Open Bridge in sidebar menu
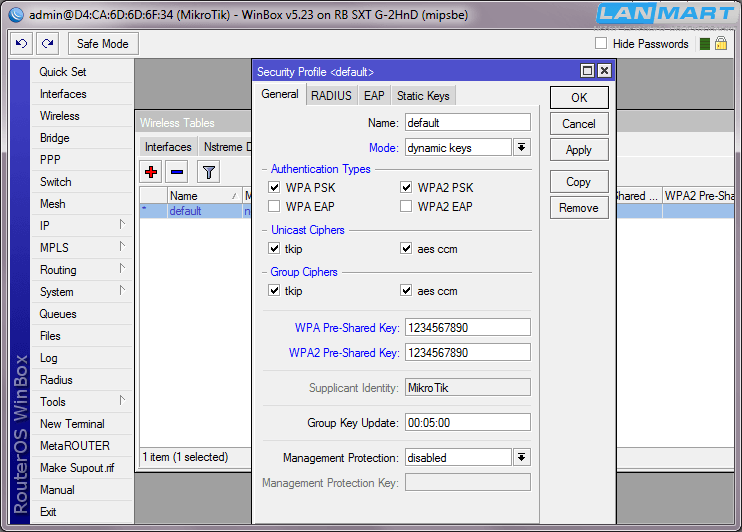 (81, 138)
